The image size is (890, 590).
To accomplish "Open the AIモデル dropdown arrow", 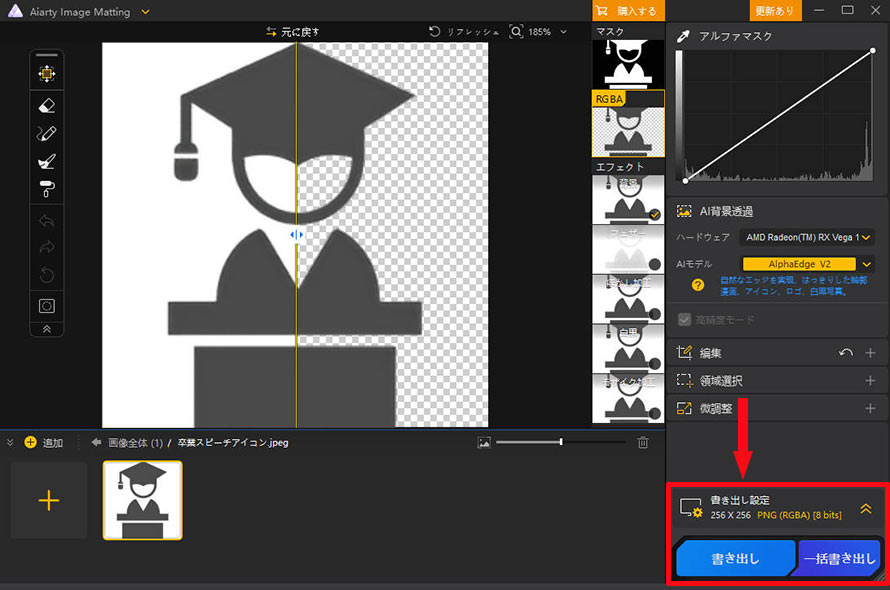I will coord(866,264).
